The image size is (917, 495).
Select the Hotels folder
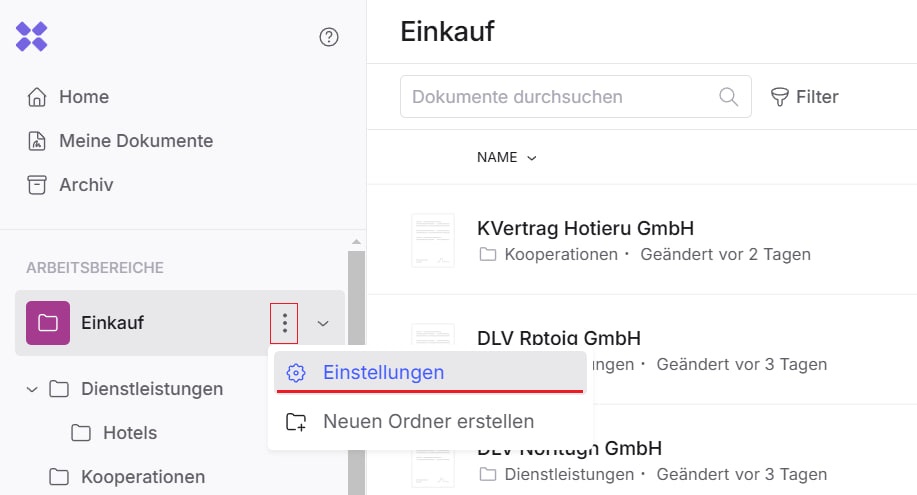130,433
